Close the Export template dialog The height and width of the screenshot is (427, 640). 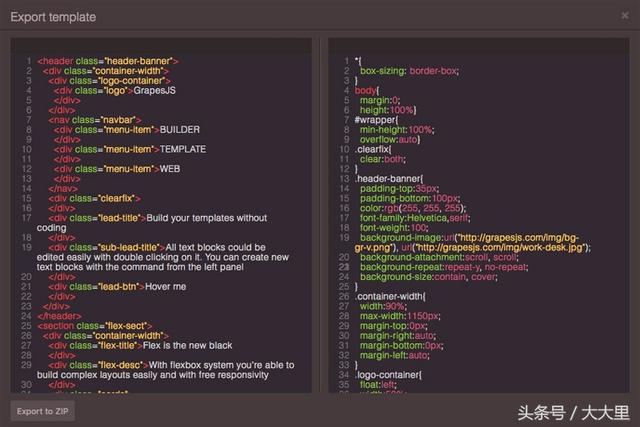[x=624, y=16]
